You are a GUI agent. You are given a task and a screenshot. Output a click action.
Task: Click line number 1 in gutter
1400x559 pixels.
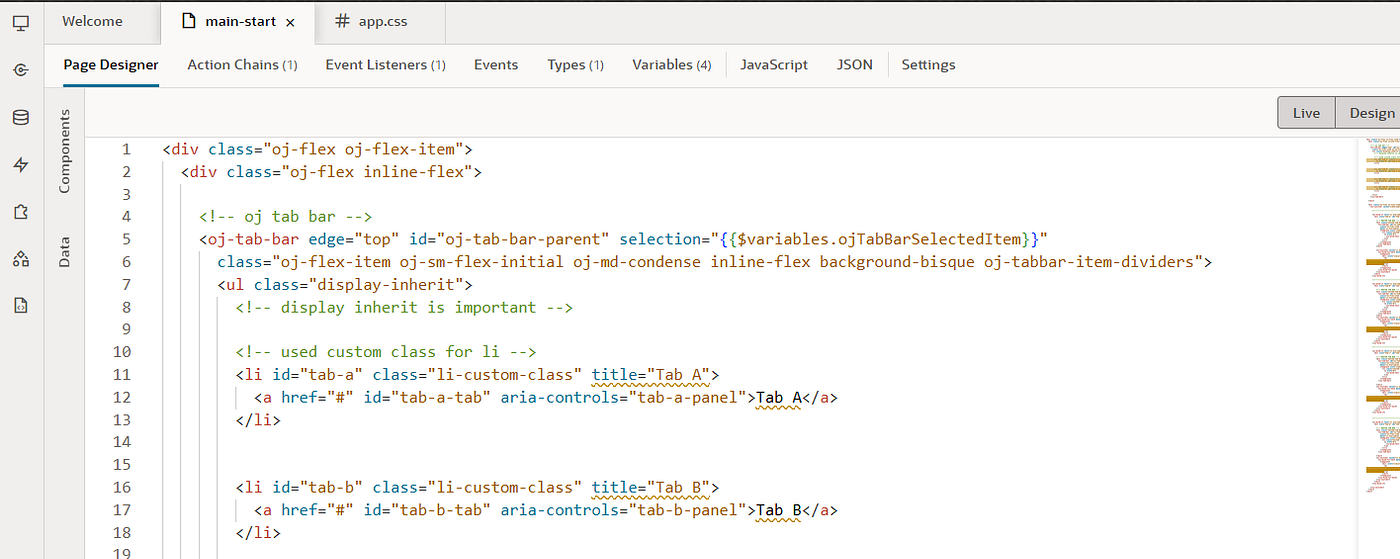point(126,149)
